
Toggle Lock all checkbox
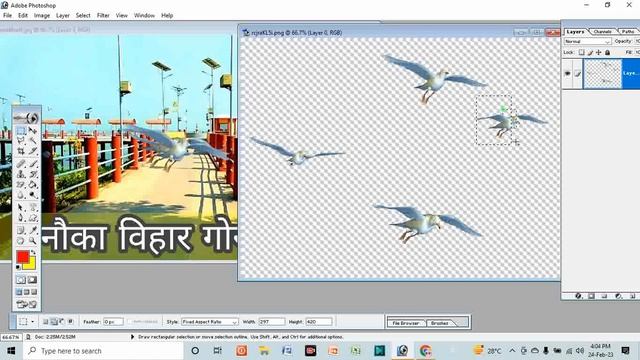pyautogui.click(x=608, y=53)
